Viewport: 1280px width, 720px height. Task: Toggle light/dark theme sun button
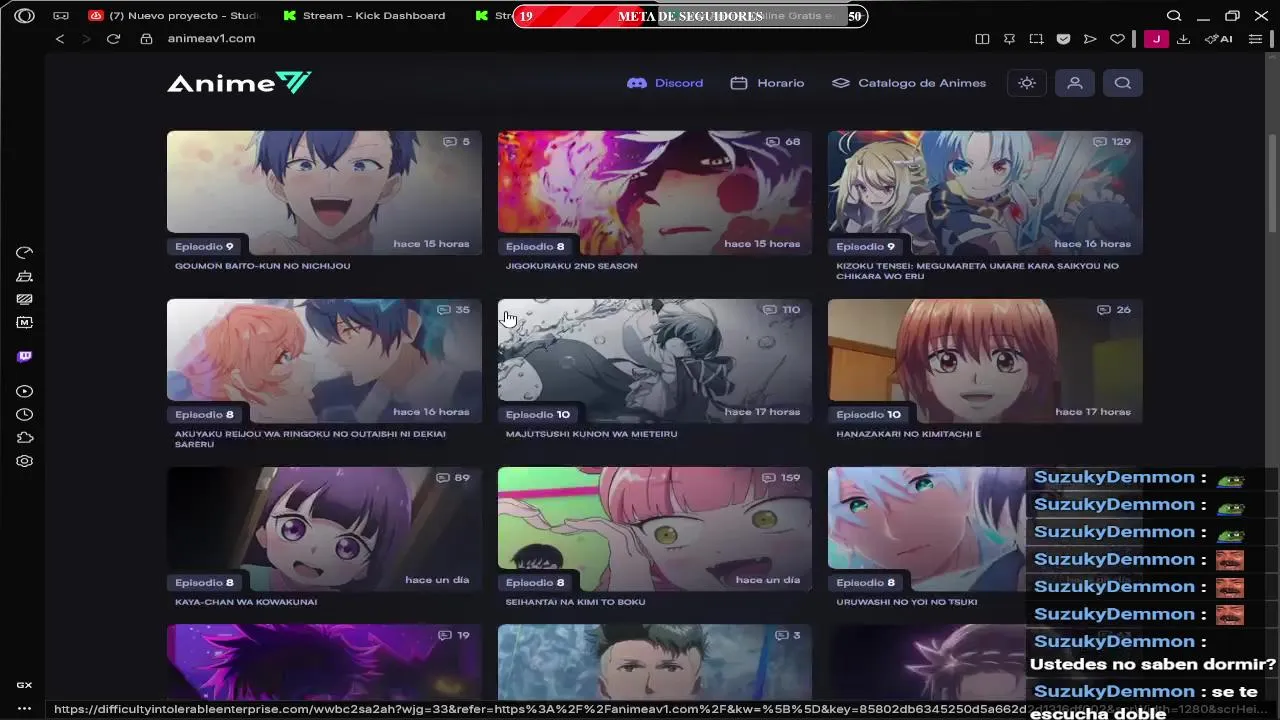point(1027,83)
